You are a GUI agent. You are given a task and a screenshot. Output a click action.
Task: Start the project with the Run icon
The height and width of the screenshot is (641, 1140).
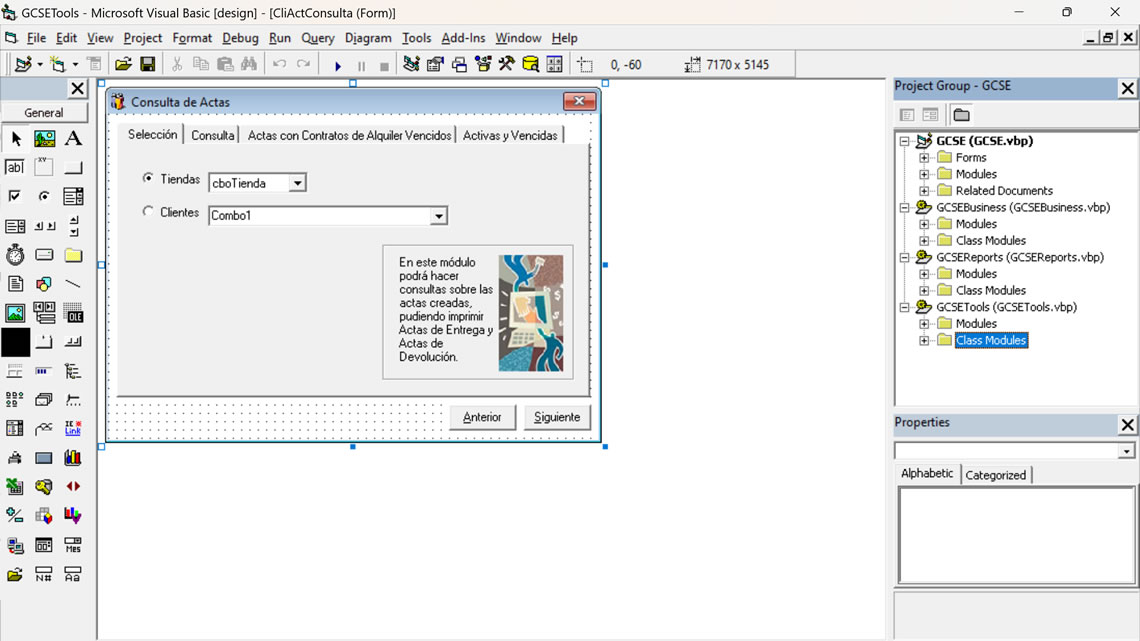click(x=338, y=64)
